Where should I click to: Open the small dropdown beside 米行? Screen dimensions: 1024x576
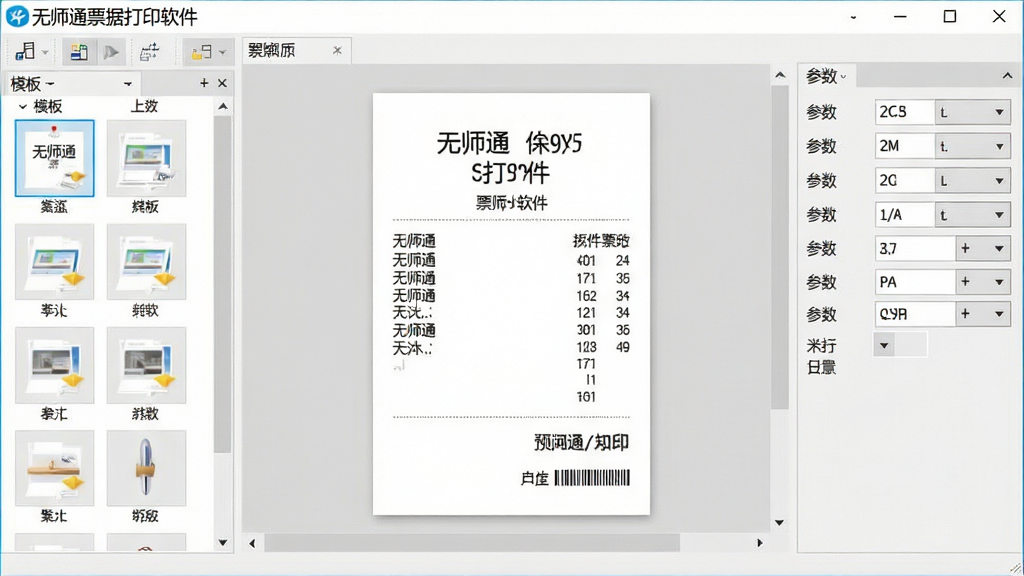(884, 345)
